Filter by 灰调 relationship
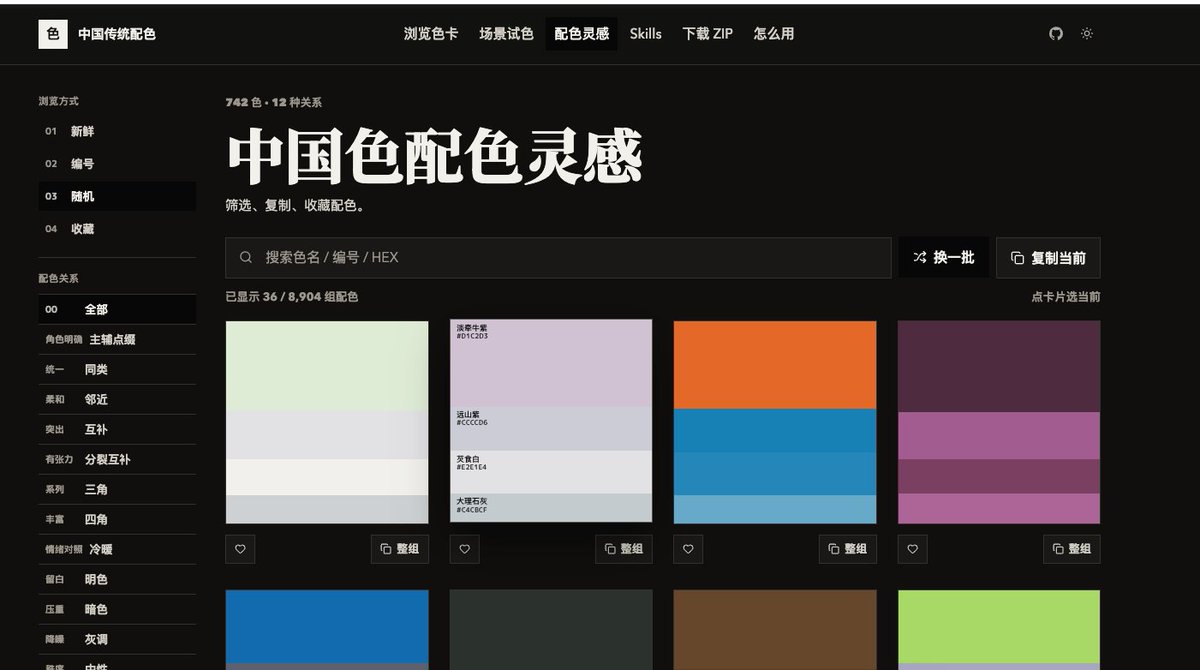The image size is (1200, 670). tap(117, 640)
